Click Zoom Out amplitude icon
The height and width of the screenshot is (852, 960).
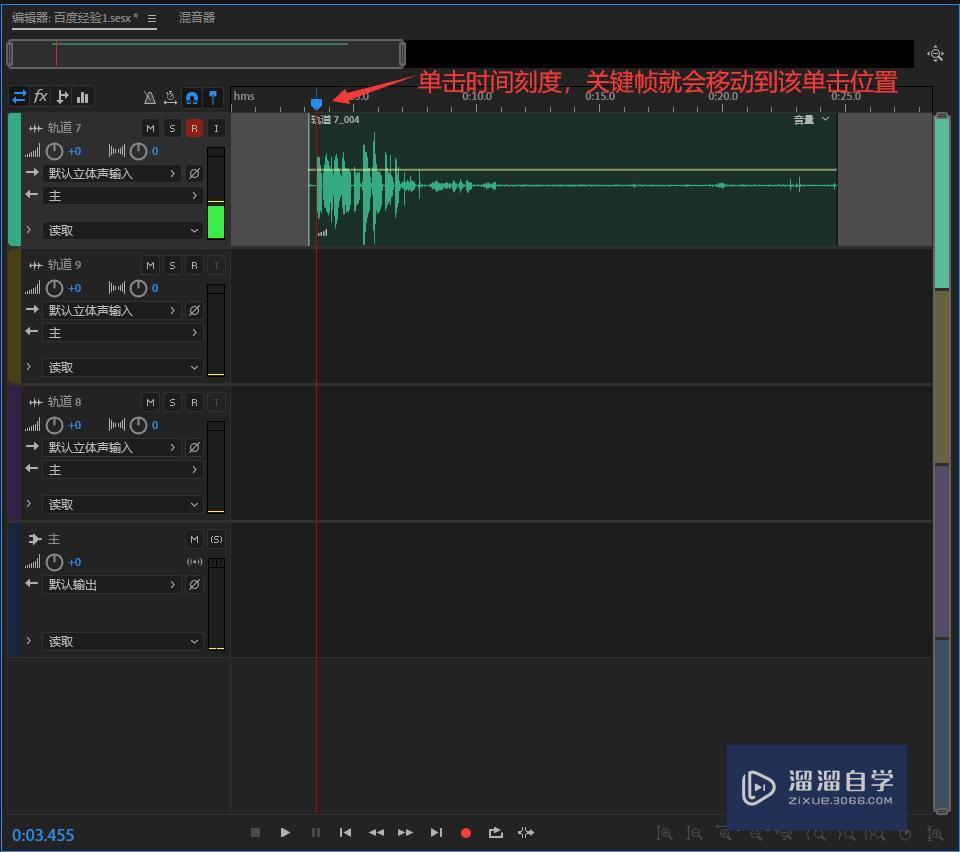(x=694, y=833)
